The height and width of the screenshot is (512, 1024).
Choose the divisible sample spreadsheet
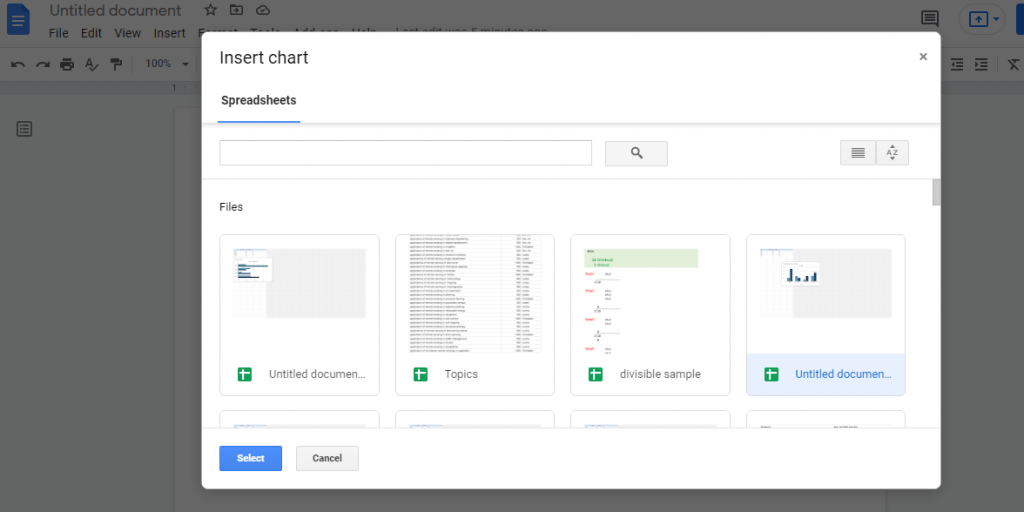[650, 315]
